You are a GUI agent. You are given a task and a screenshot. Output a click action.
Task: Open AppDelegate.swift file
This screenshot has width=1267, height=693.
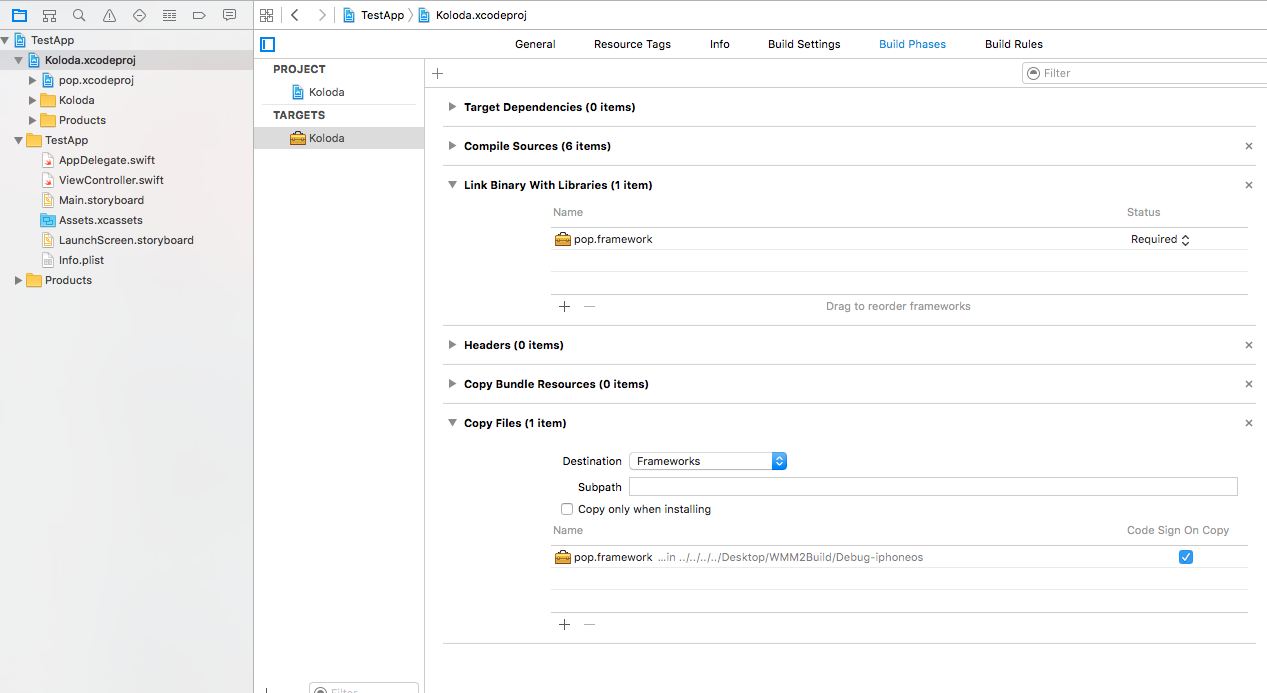click(x=107, y=160)
